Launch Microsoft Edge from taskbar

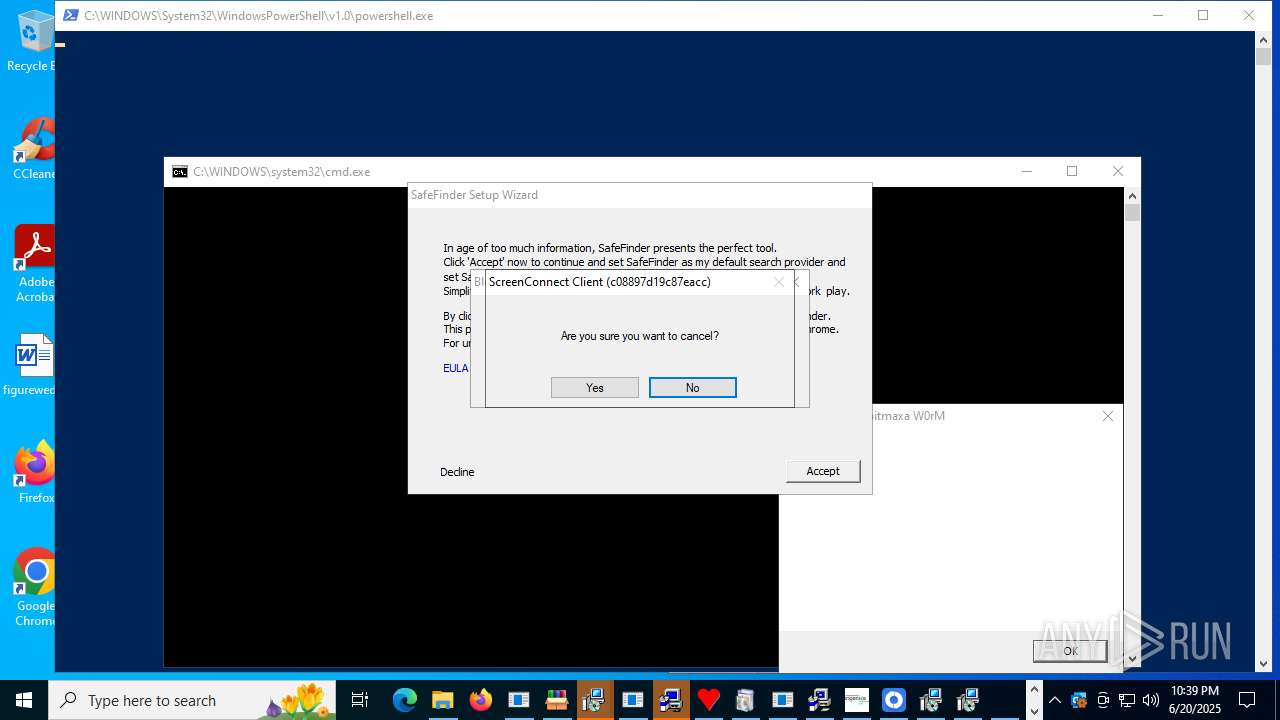(x=405, y=700)
